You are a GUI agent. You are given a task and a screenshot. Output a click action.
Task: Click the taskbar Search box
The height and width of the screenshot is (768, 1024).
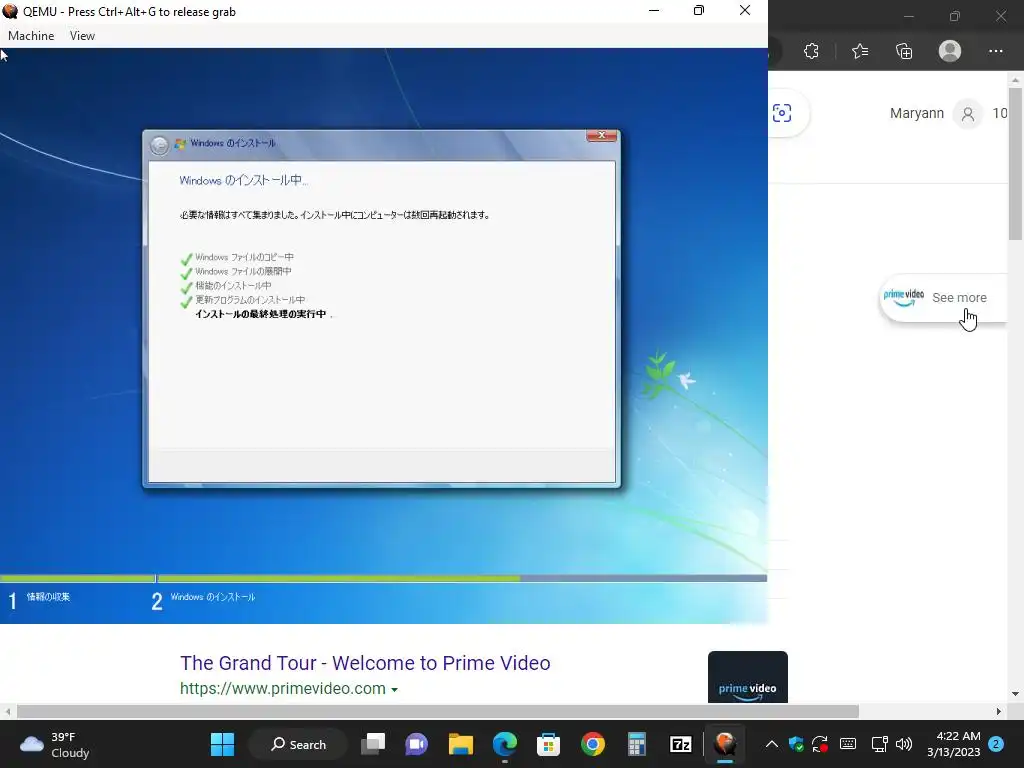click(298, 744)
